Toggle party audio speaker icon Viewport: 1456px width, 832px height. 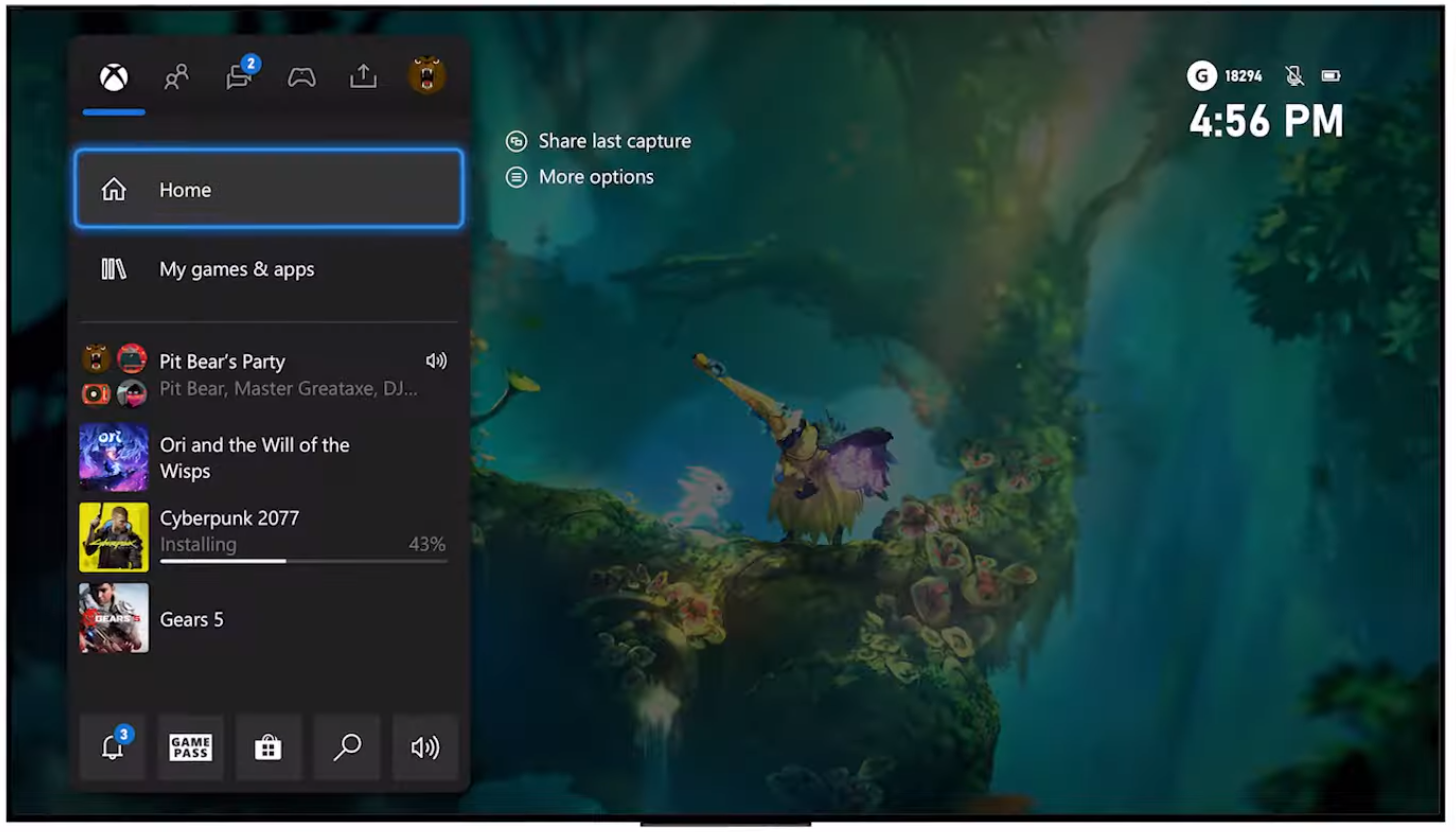tap(436, 361)
